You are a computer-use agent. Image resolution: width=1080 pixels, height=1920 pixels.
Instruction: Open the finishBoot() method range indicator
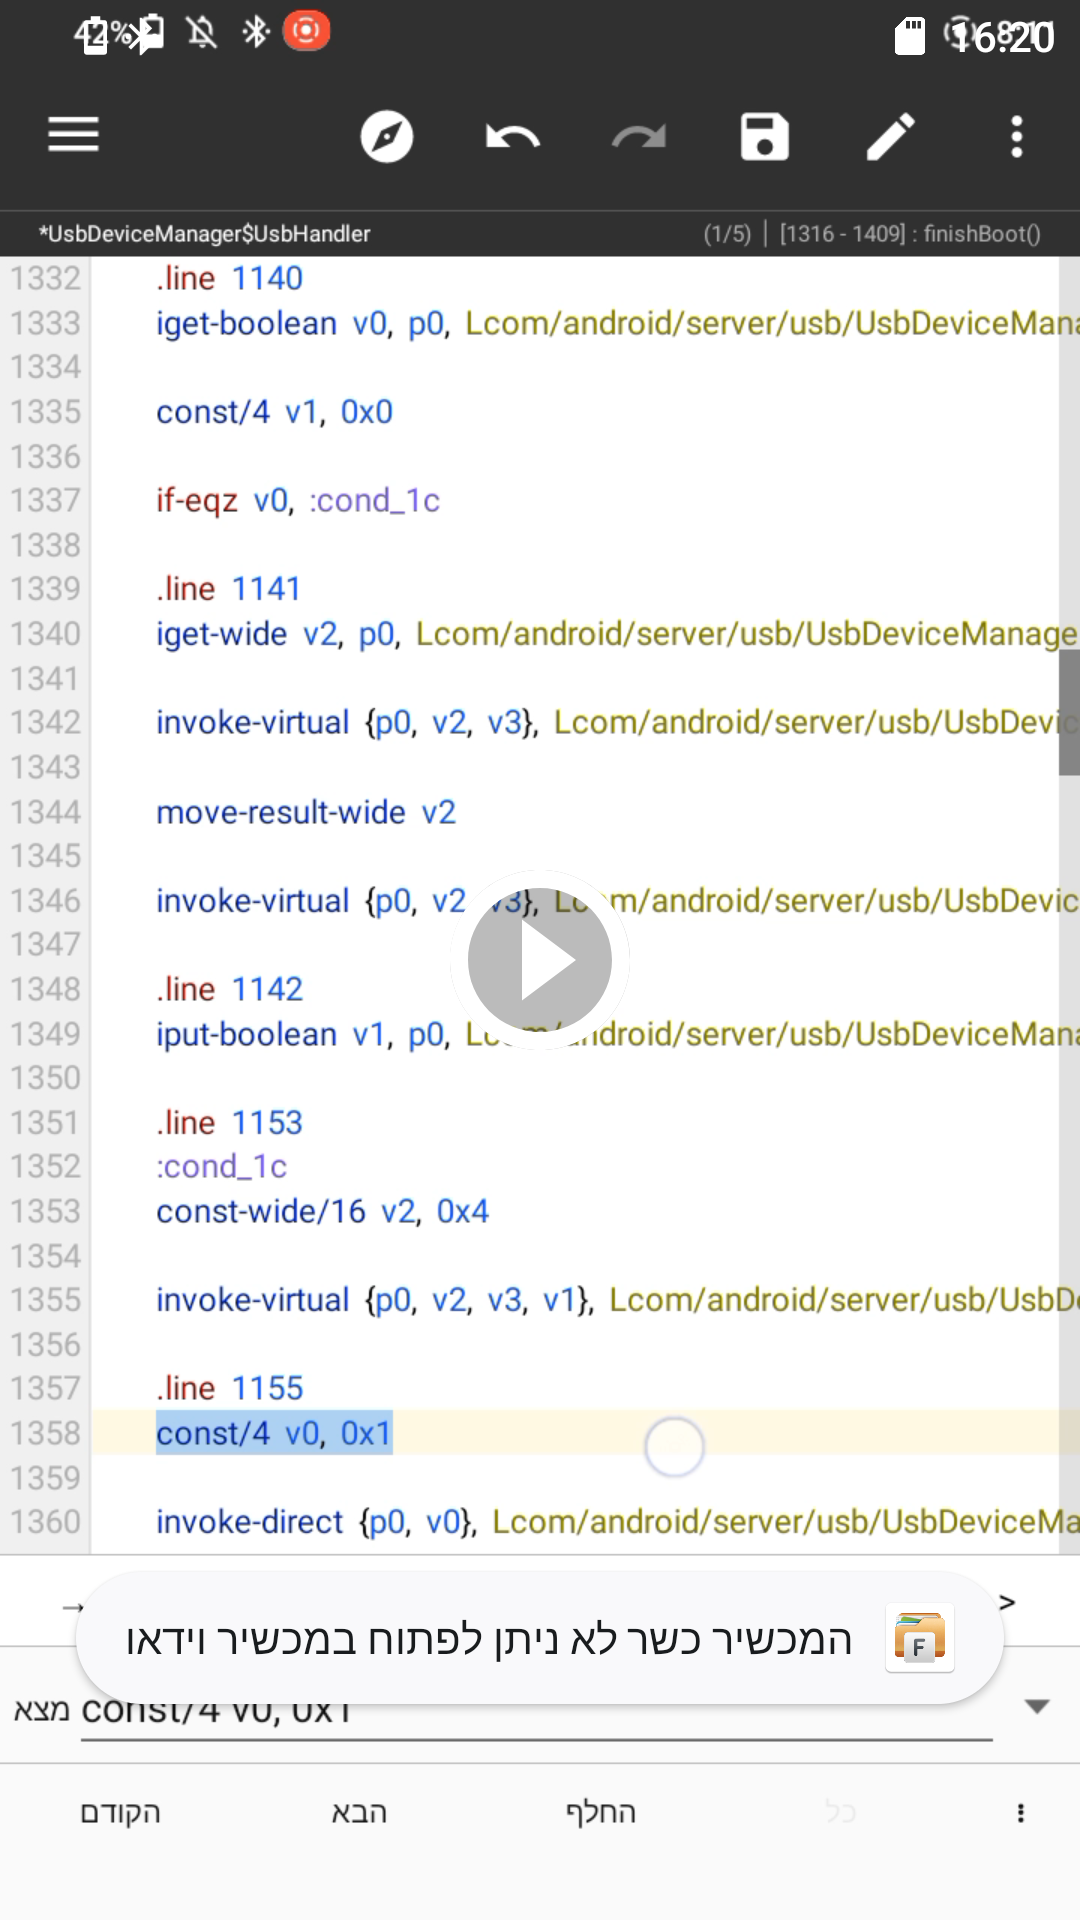tap(910, 234)
